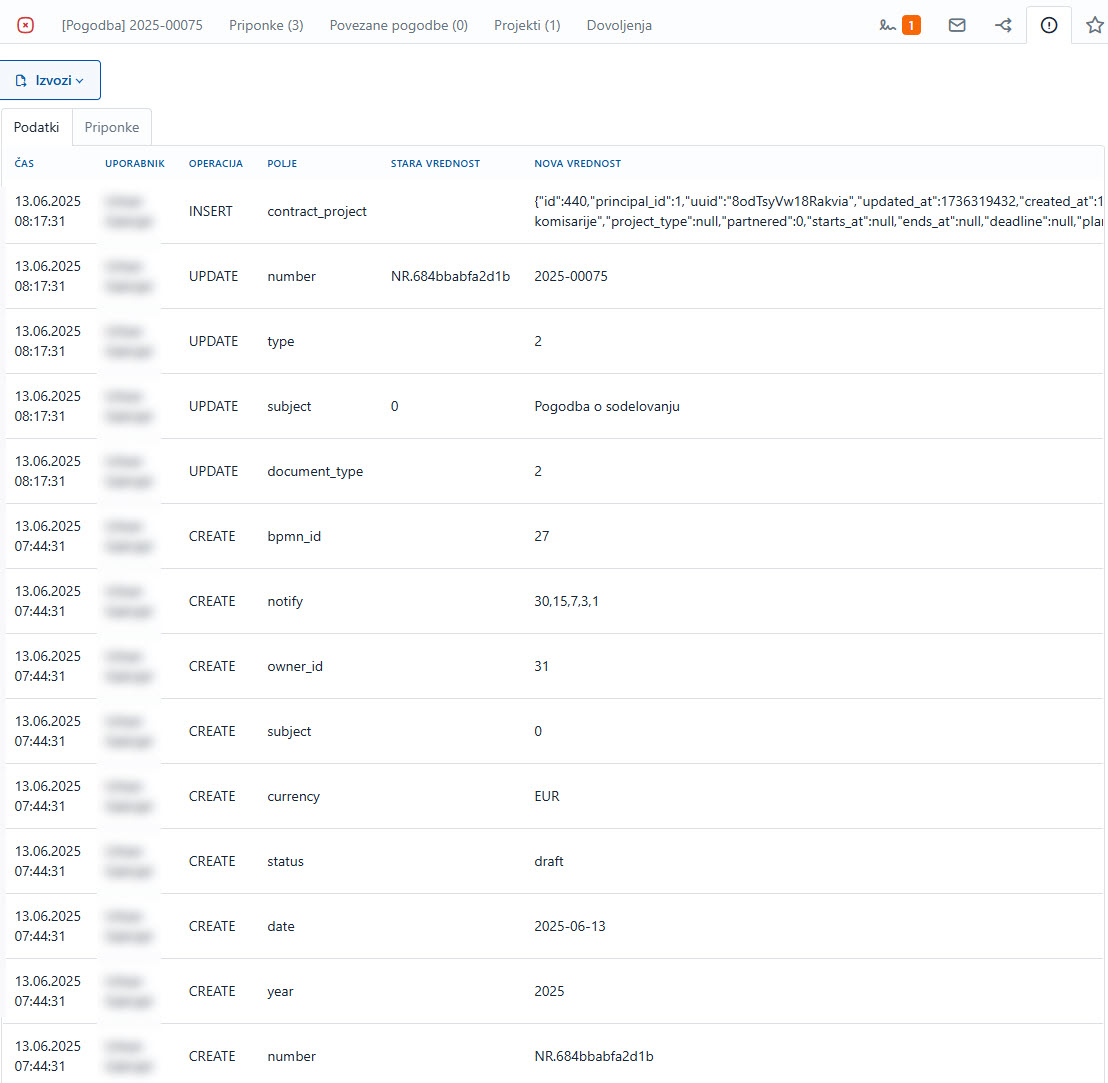This screenshot has height=1083, width=1108.
Task: Click the ČAS column header
Action: point(24,163)
